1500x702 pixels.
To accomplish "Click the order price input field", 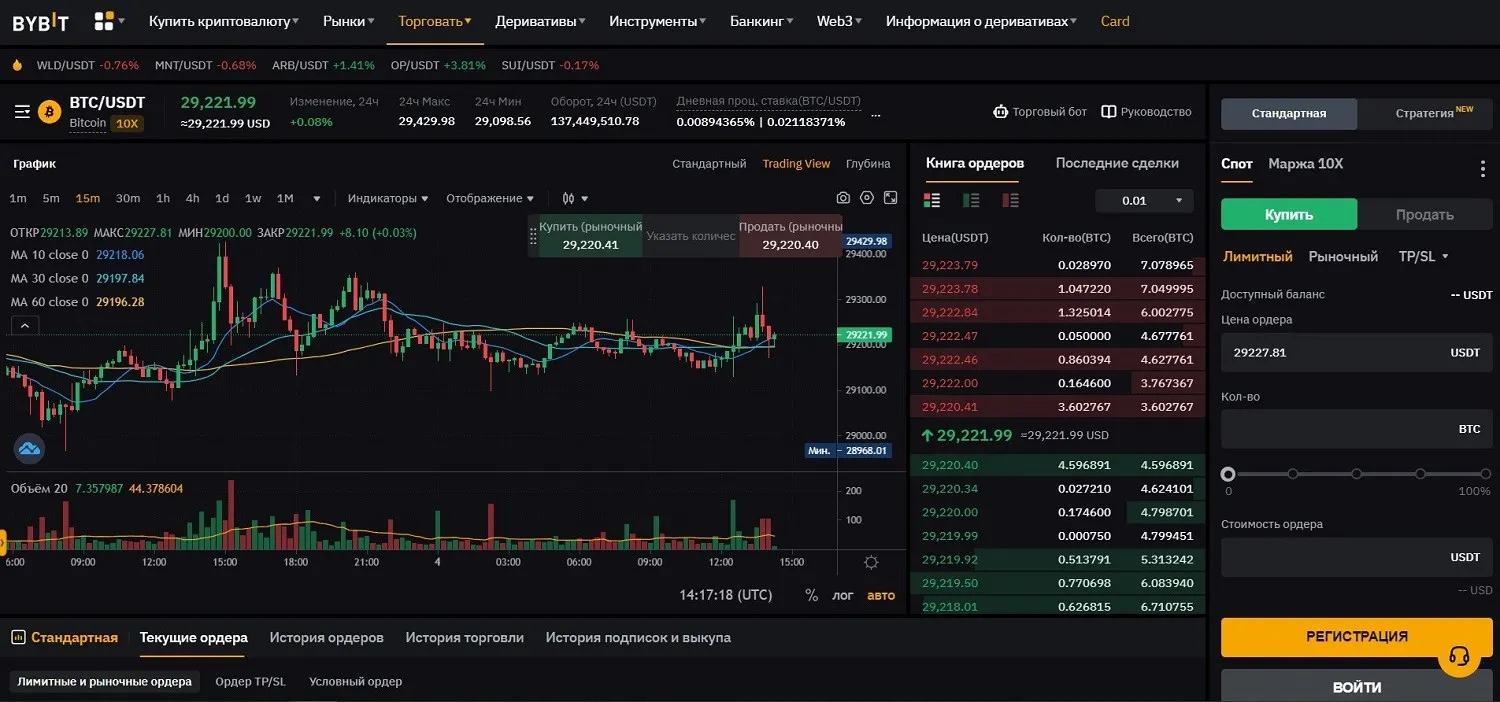I will (1357, 353).
